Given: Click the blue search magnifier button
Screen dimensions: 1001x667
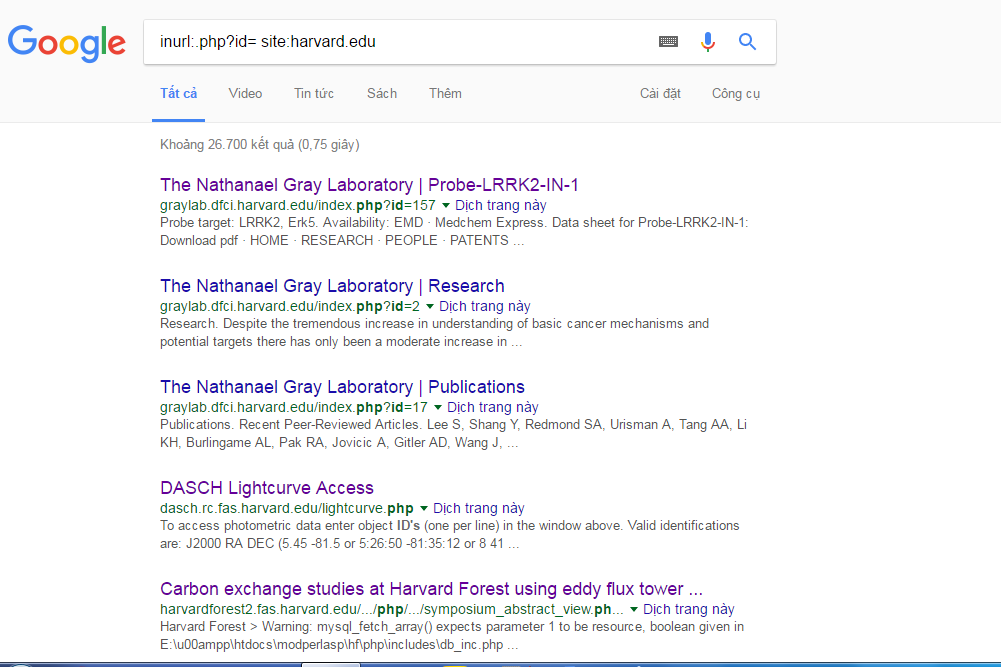Looking at the screenshot, I should 748,41.
